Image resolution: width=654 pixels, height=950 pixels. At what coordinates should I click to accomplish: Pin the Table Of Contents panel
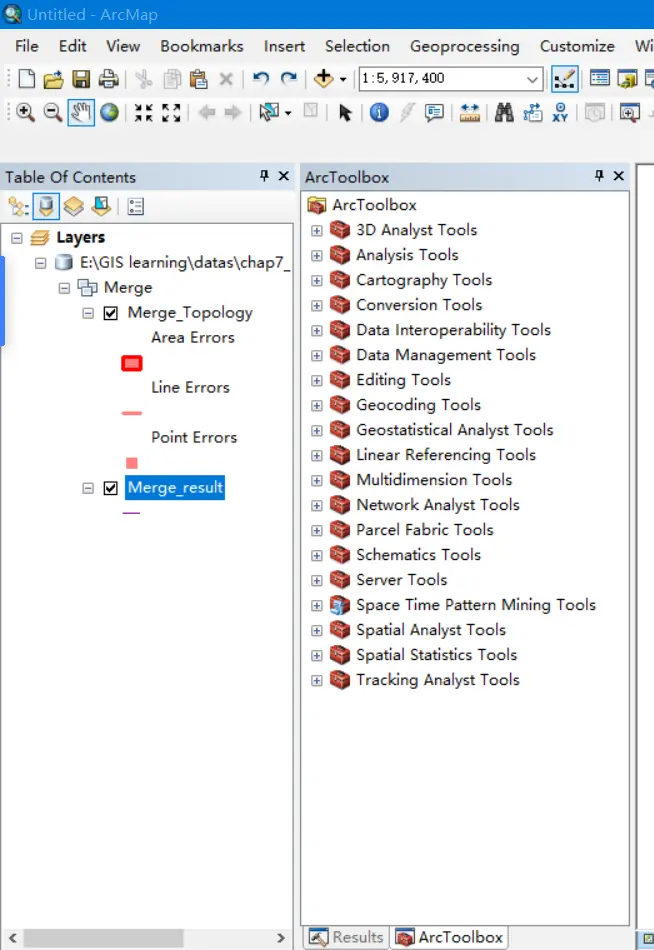pyautogui.click(x=264, y=176)
